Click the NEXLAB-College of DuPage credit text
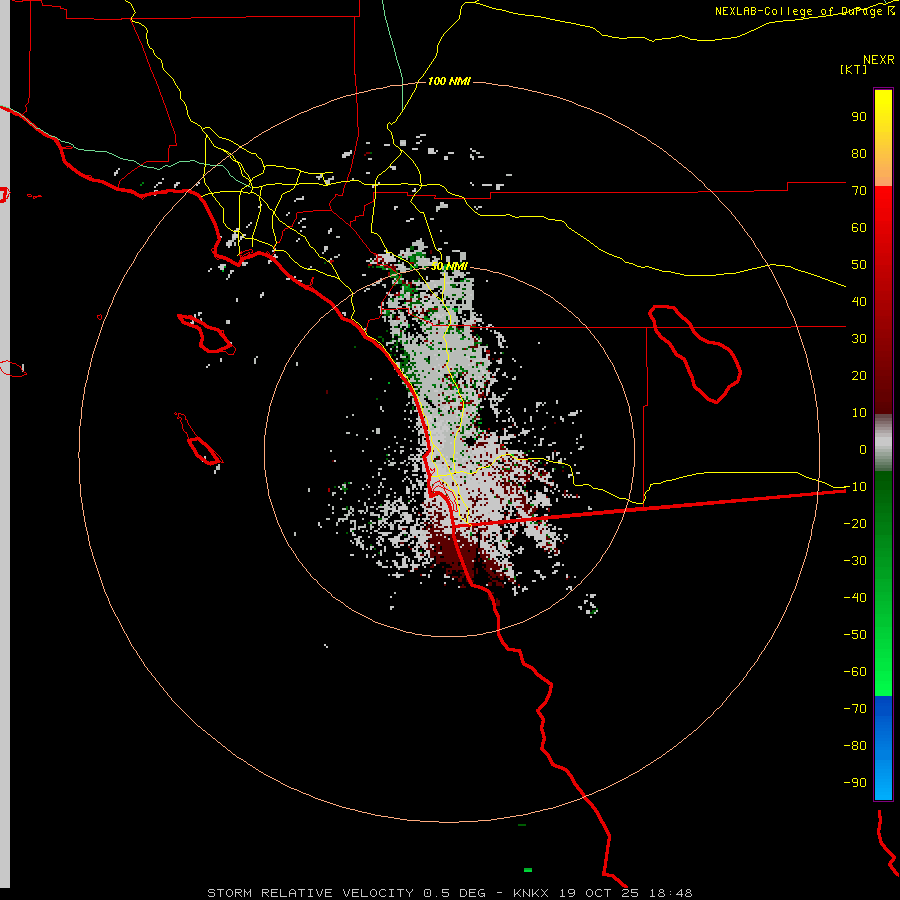Screen dimensions: 900x900 point(805,11)
